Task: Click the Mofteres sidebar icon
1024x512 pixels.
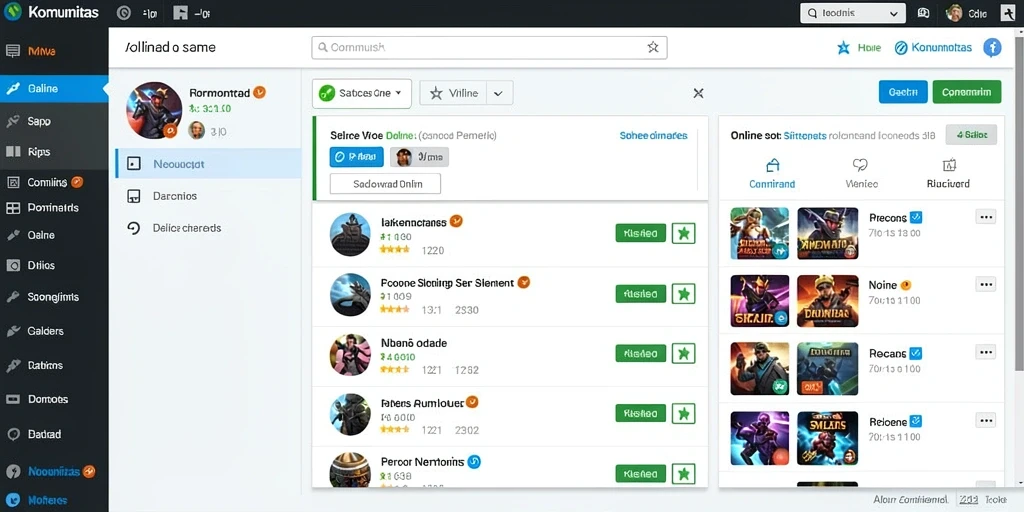Action: tap(13, 500)
